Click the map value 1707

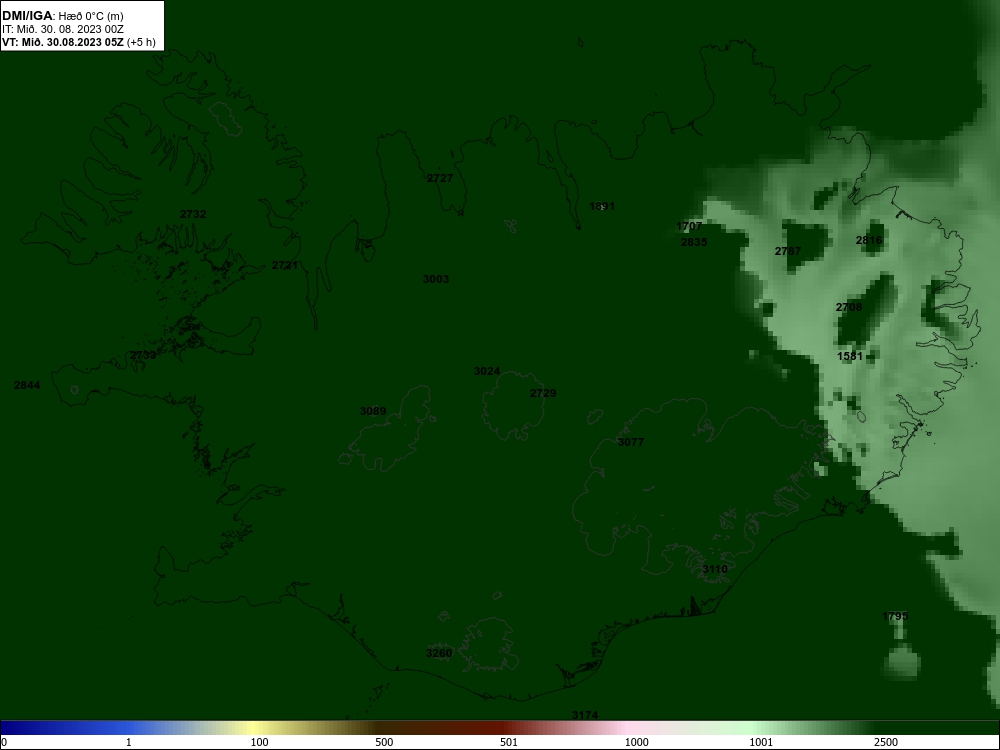(x=689, y=226)
